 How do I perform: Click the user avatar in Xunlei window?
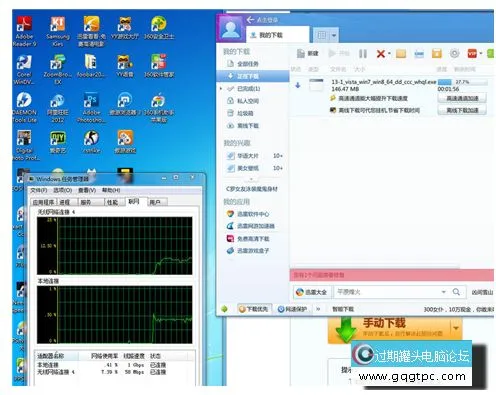(231, 28)
